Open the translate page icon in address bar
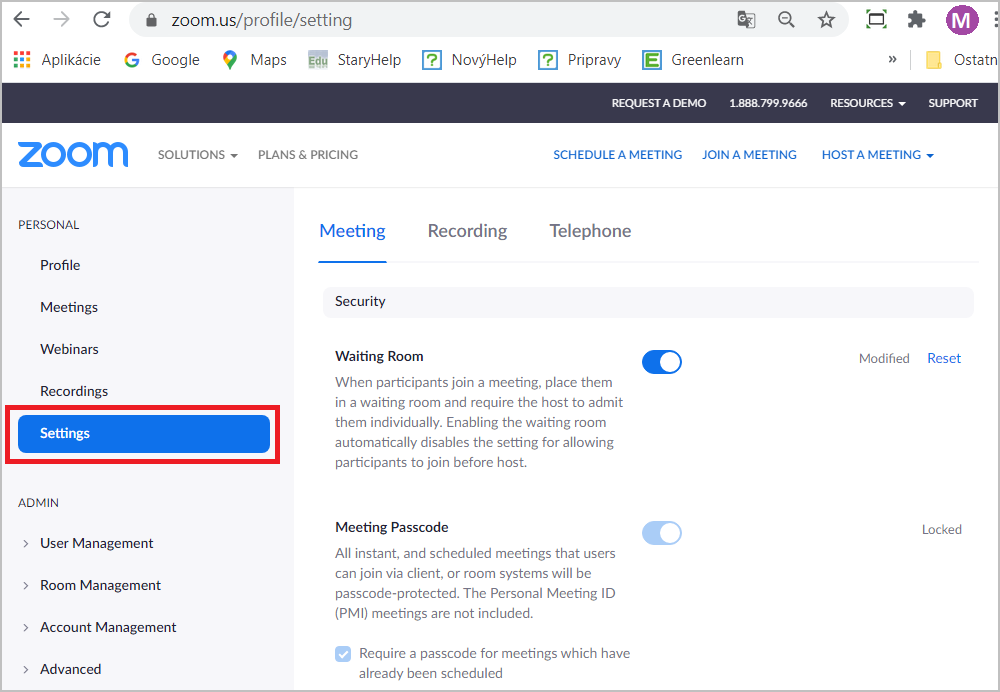Viewport: 1000px width, 692px height. (x=746, y=20)
